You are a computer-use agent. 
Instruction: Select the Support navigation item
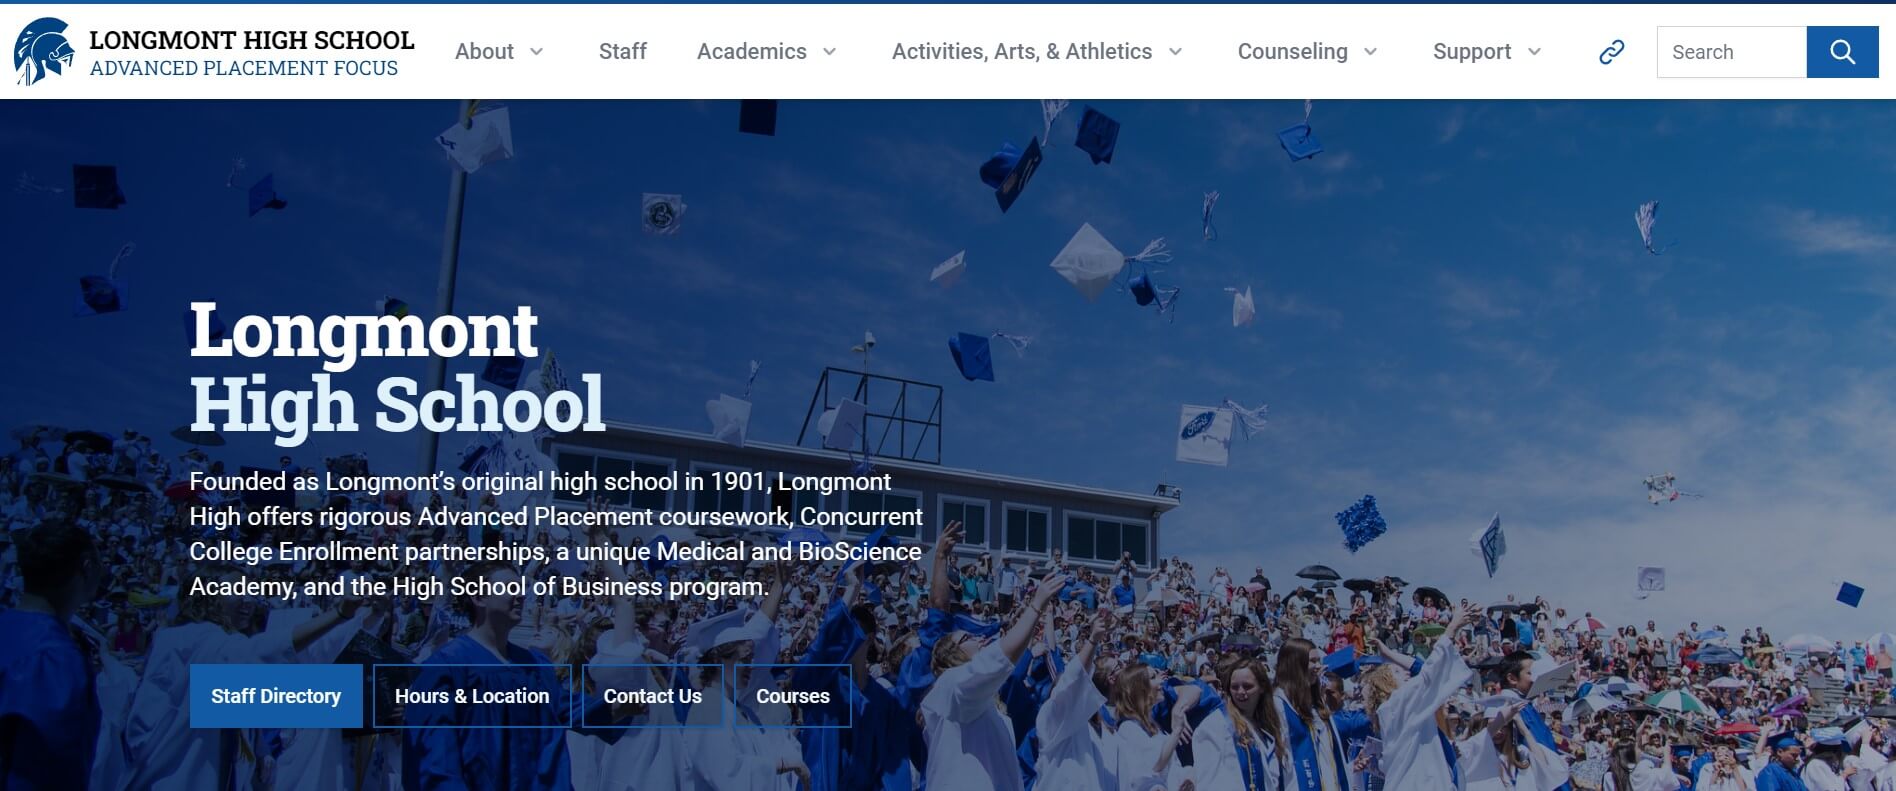pos(1471,51)
